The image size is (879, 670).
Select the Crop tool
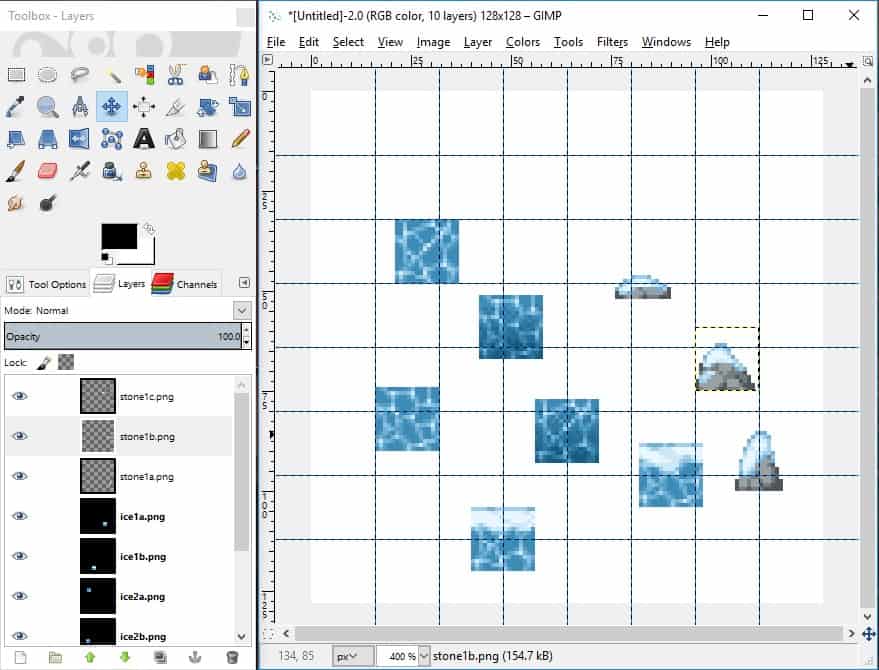tap(175, 107)
